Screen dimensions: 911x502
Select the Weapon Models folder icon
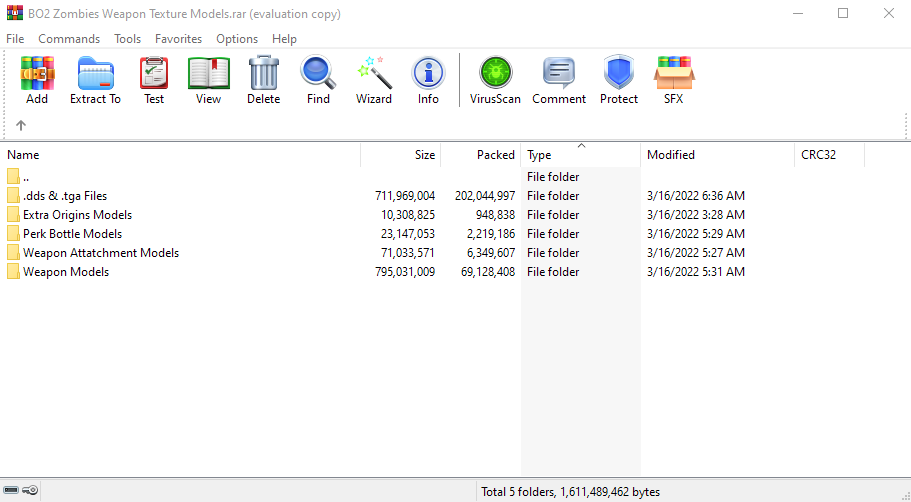[13, 272]
